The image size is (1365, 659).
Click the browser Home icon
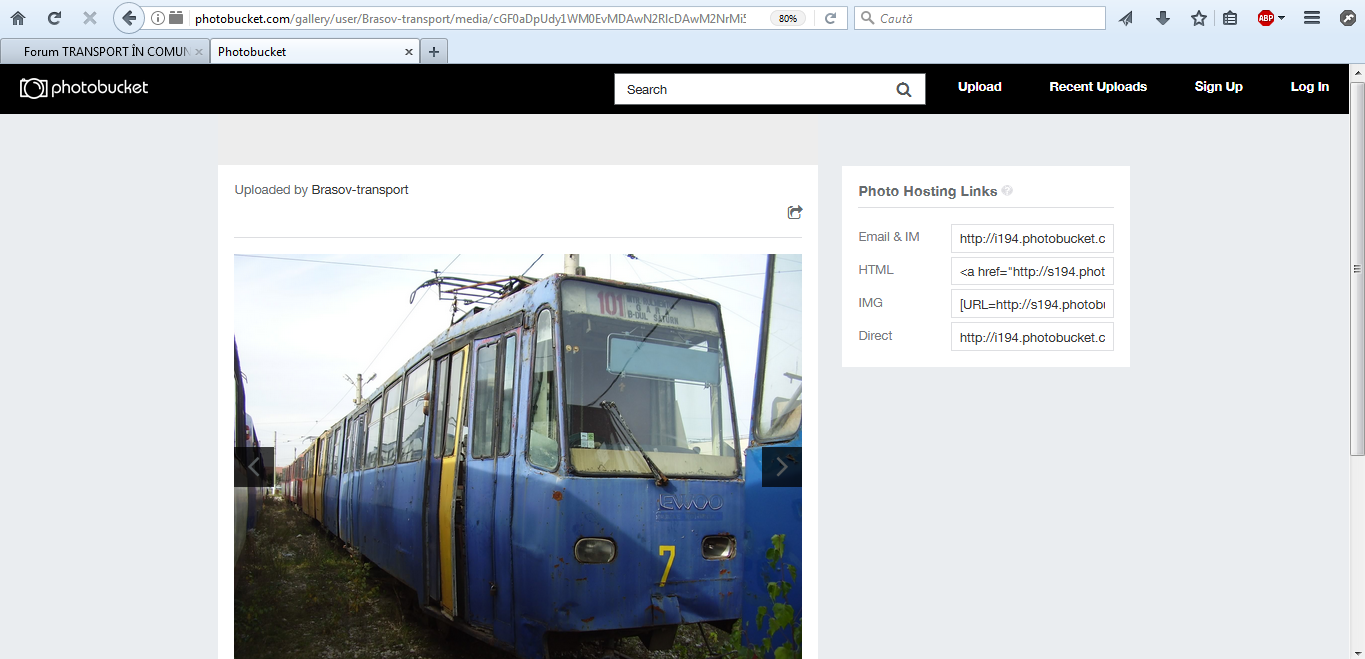click(18, 18)
